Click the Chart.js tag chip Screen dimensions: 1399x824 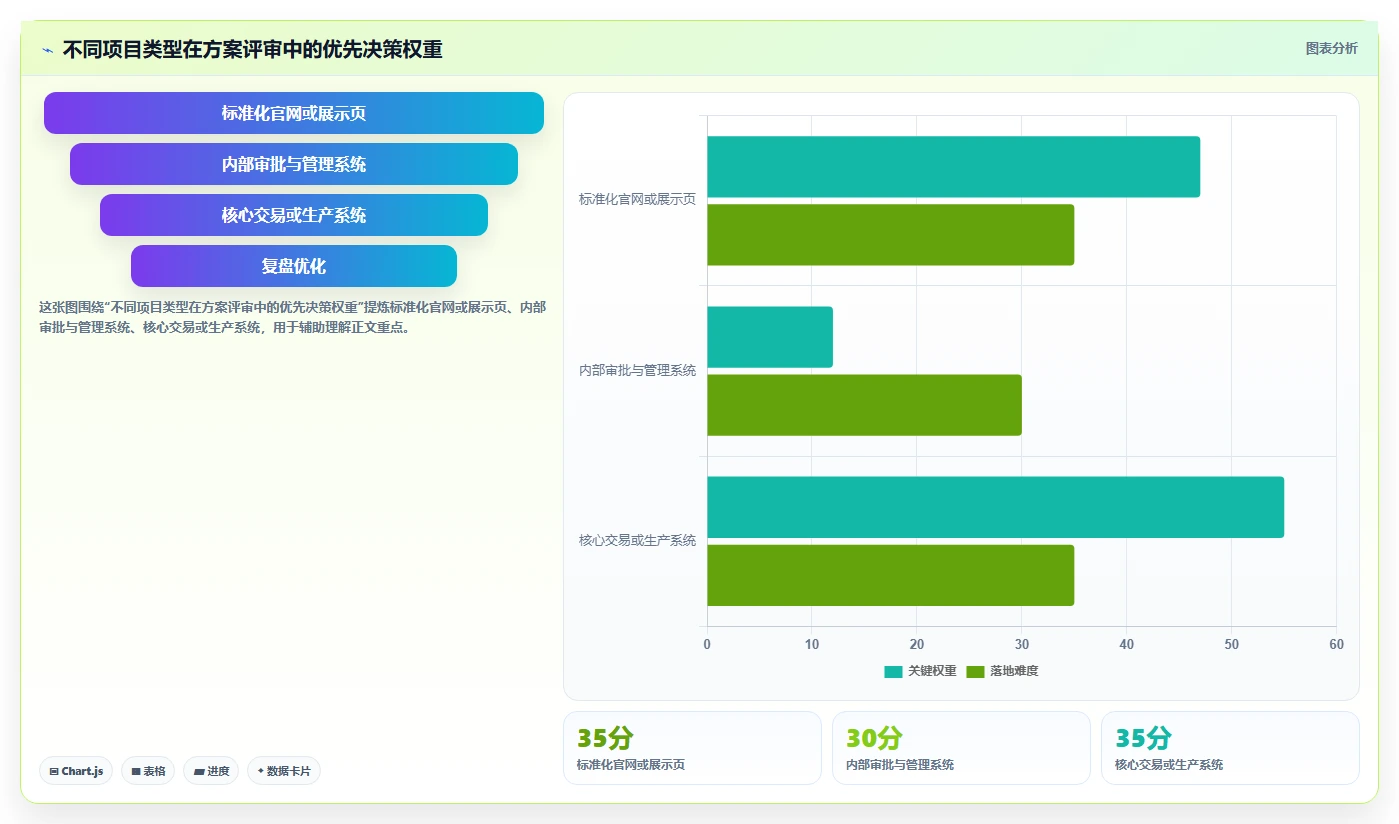[x=76, y=771]
